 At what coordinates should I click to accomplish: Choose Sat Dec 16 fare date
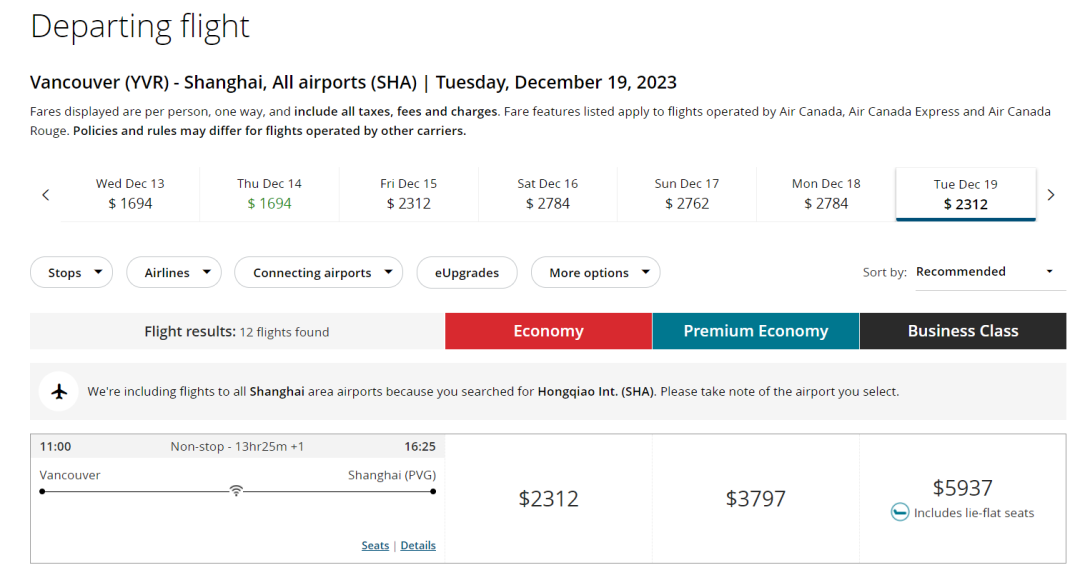point(547,194)
